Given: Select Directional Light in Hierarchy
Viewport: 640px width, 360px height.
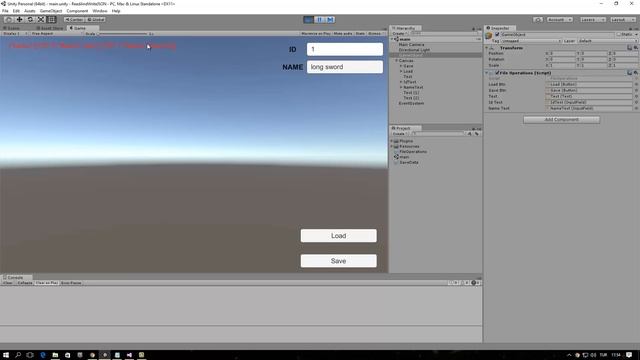Looking at the screenshot, I should (x=414, y=50).
